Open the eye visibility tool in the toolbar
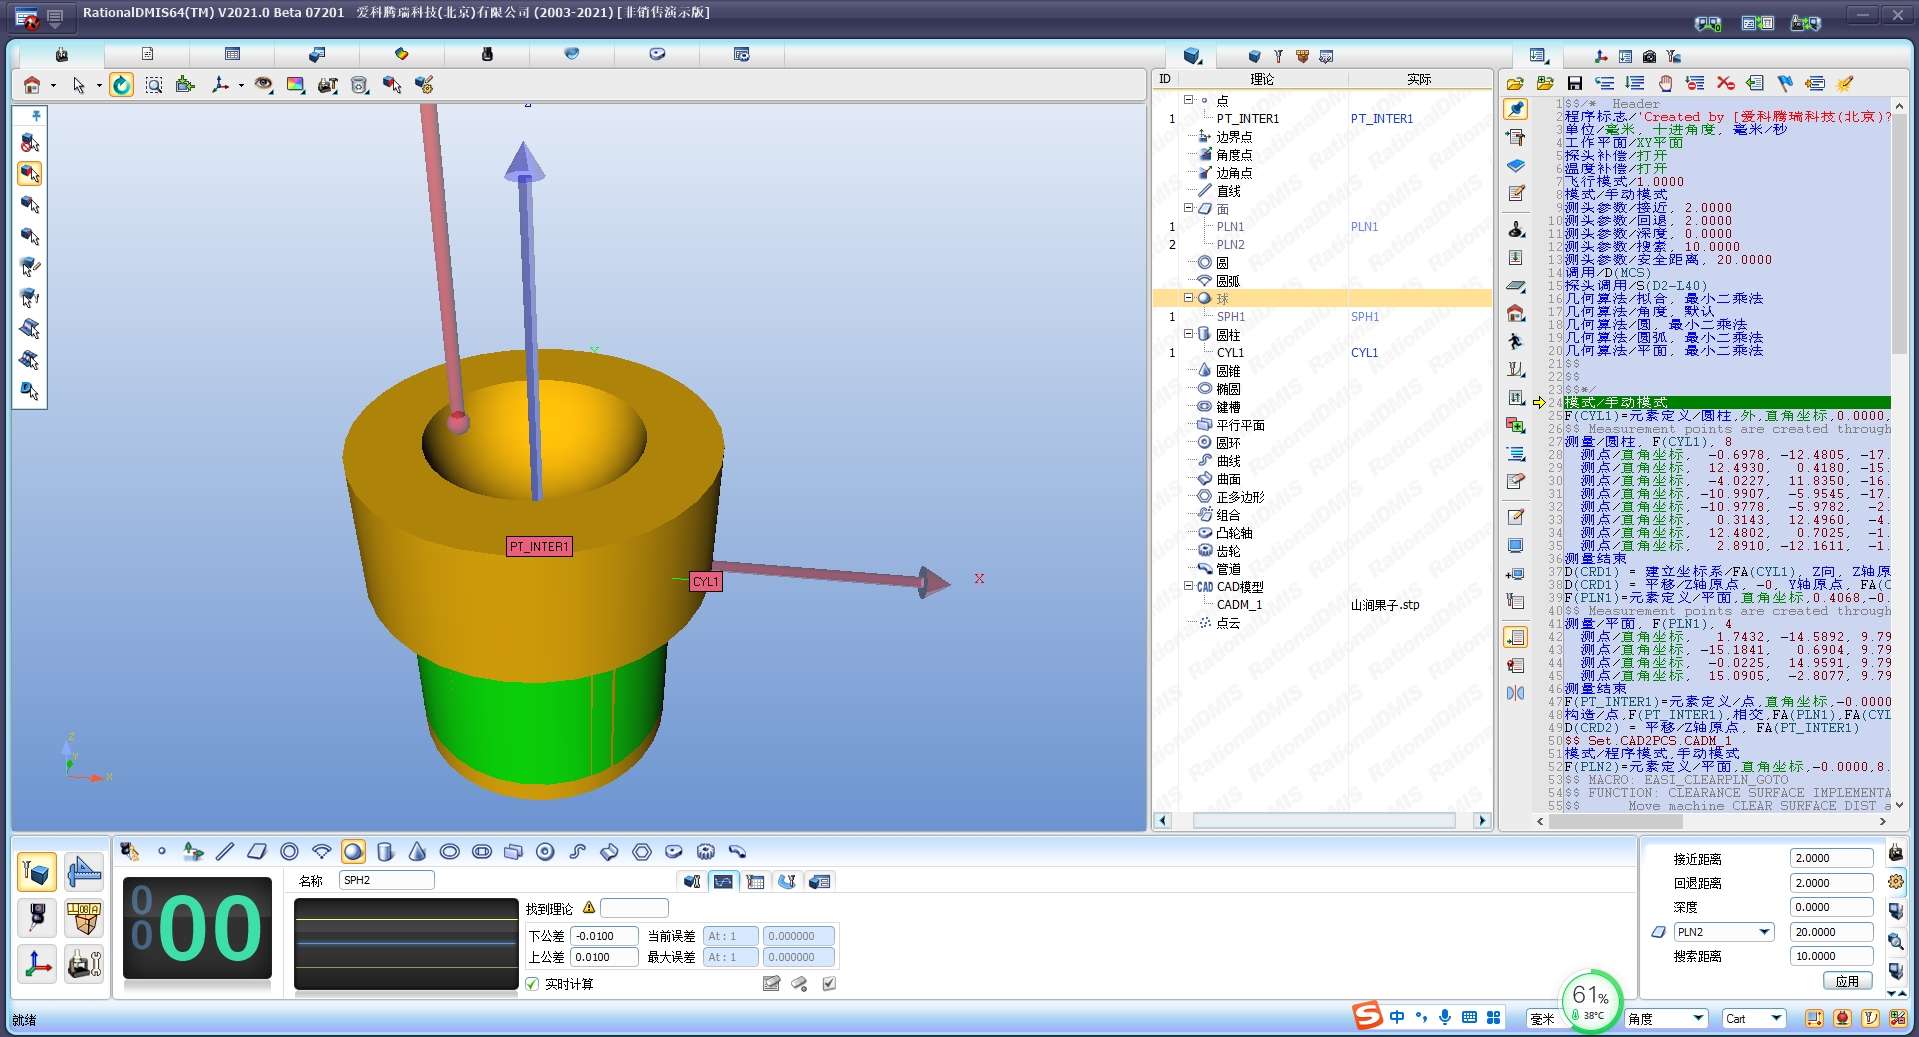 coord(263,86)
